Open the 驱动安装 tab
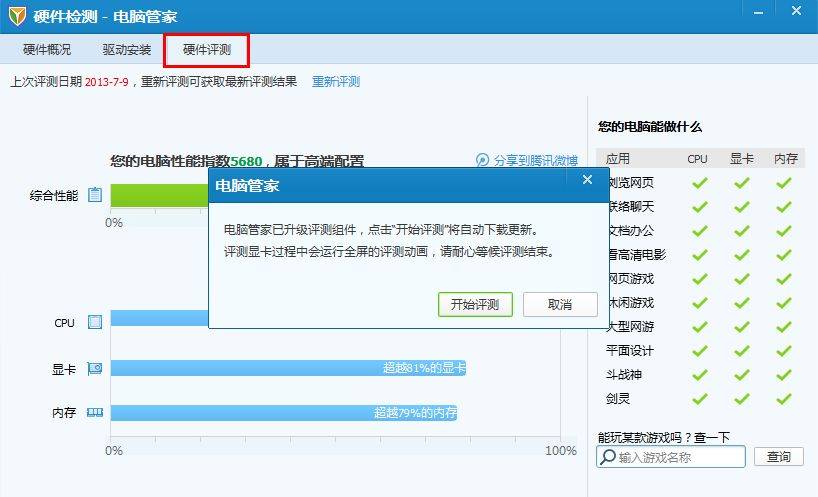The height and width of the screenshot is (497, 818). 127,49
